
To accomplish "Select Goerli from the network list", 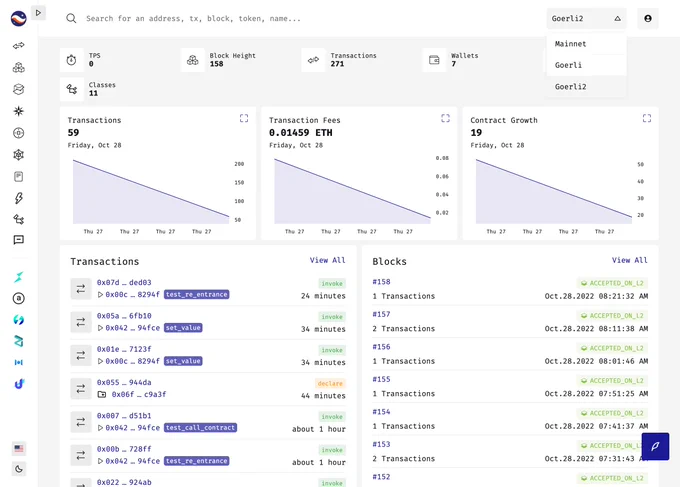I will (586, 65).
